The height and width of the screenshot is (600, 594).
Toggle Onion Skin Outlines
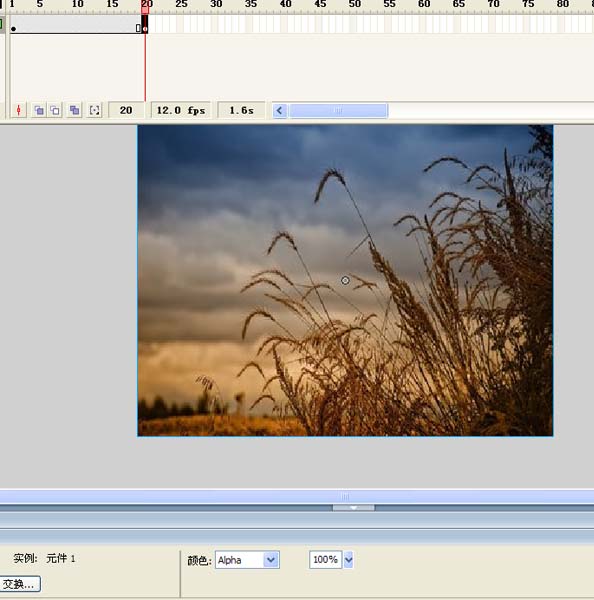coord(55,111)
